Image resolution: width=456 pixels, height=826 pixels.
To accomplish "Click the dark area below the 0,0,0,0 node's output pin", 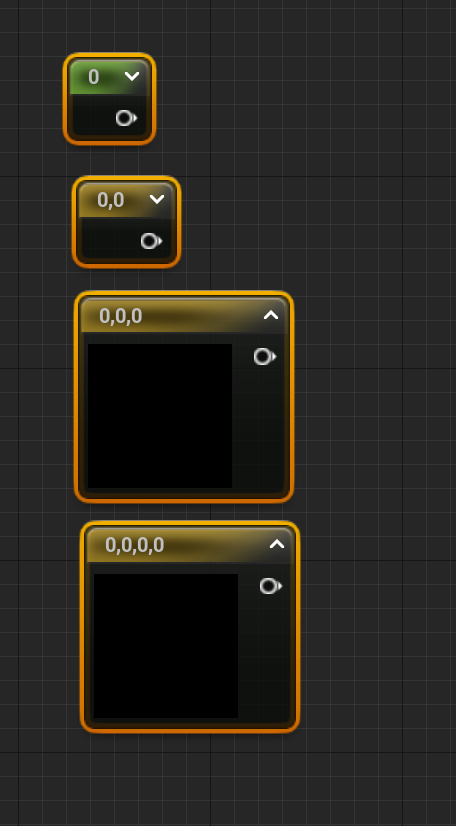I will 265,658.
